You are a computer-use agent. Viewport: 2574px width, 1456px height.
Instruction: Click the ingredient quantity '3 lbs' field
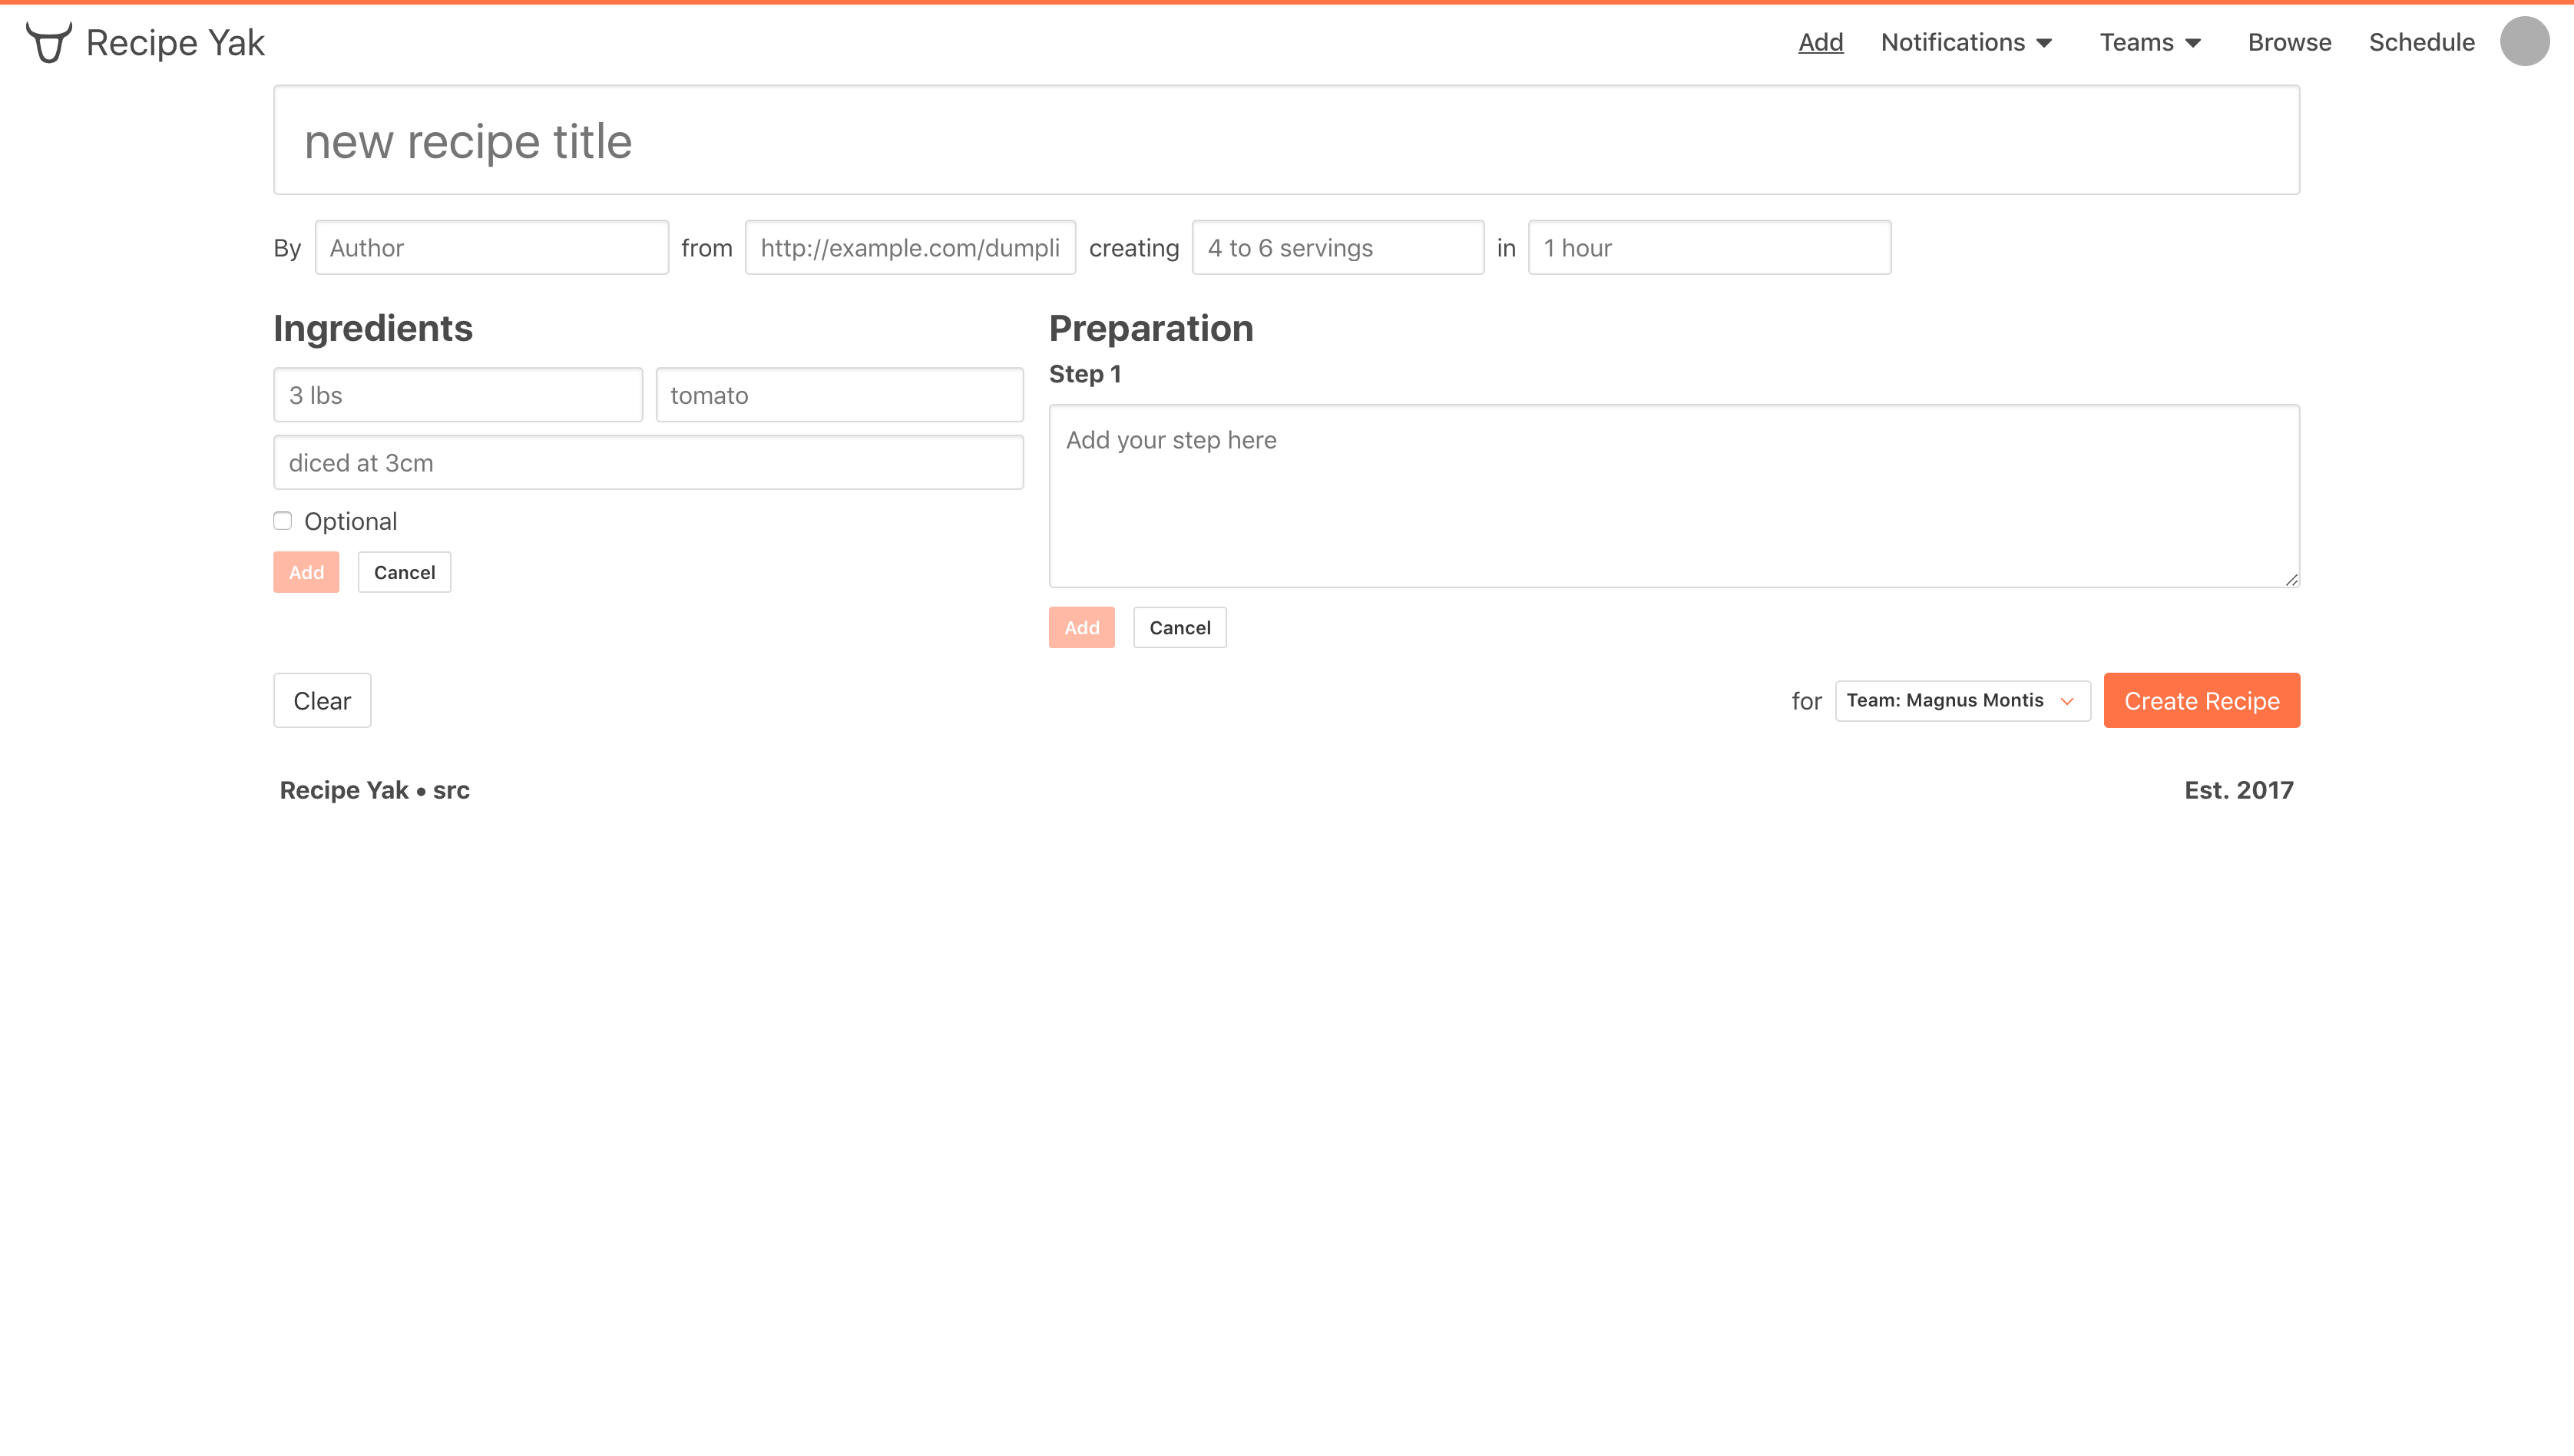pos(458,395)
